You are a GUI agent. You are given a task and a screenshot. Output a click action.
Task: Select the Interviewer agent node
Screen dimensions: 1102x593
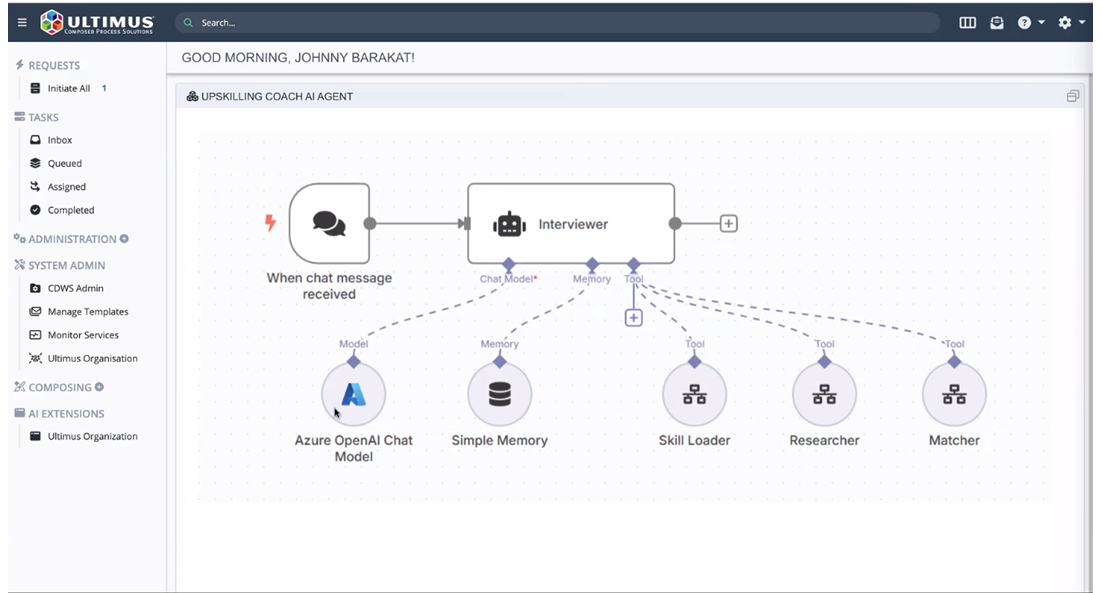click(x=571, y=223)
